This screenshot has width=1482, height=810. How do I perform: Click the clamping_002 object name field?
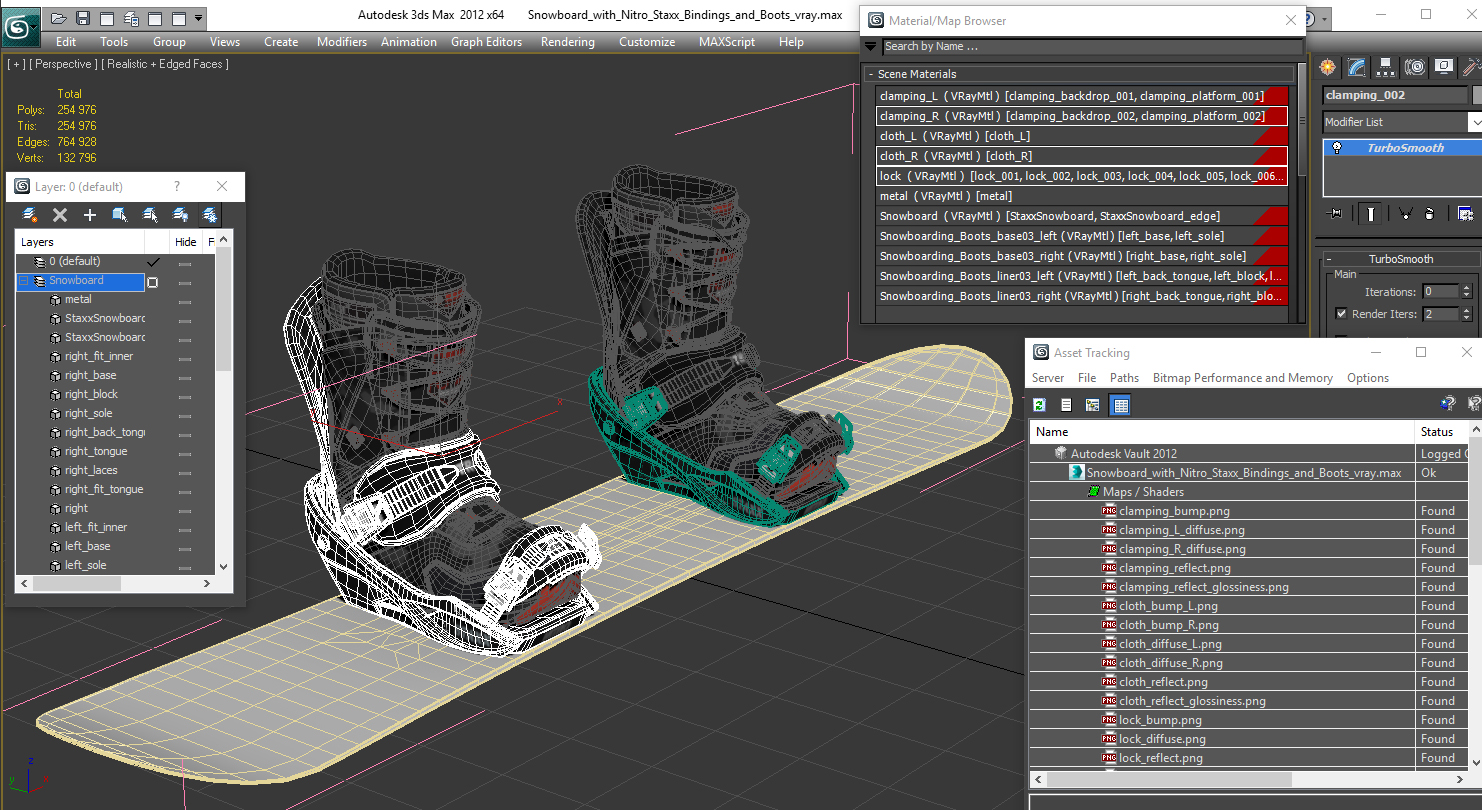[x=1395, y=95]
